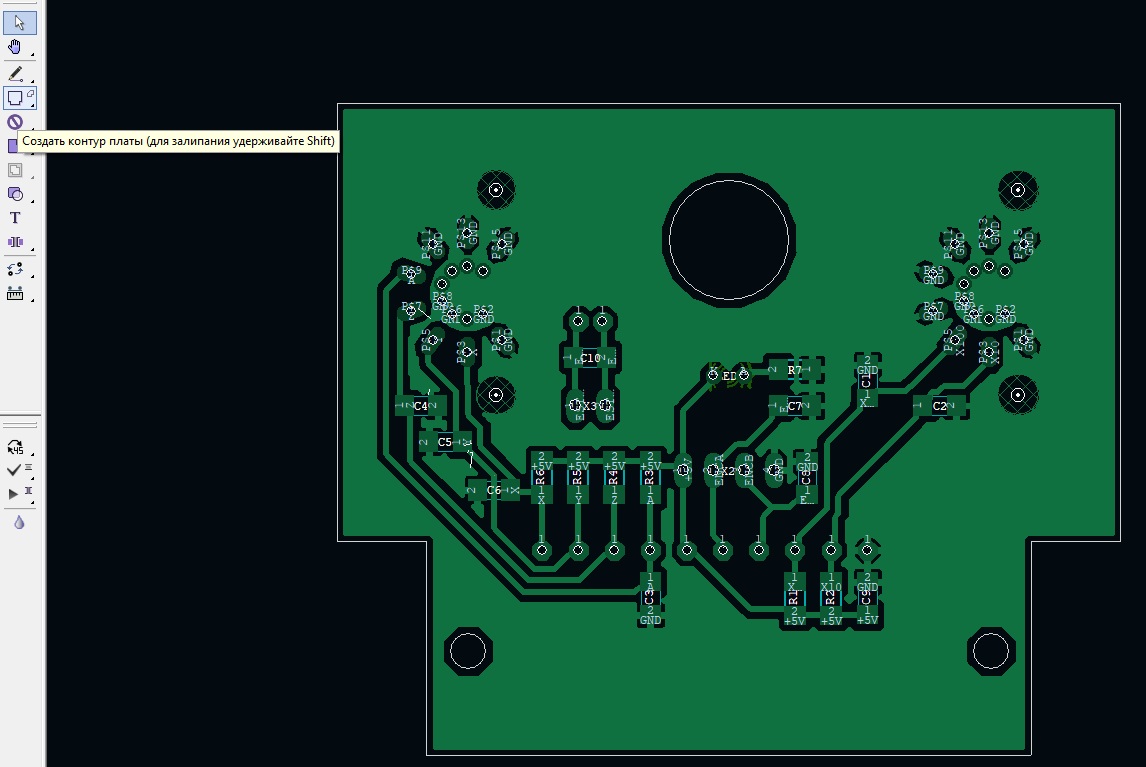Select capacitor C7 on the board
Image resolution: width=1146 pixels, height=767 pixels.
point(794,406)
